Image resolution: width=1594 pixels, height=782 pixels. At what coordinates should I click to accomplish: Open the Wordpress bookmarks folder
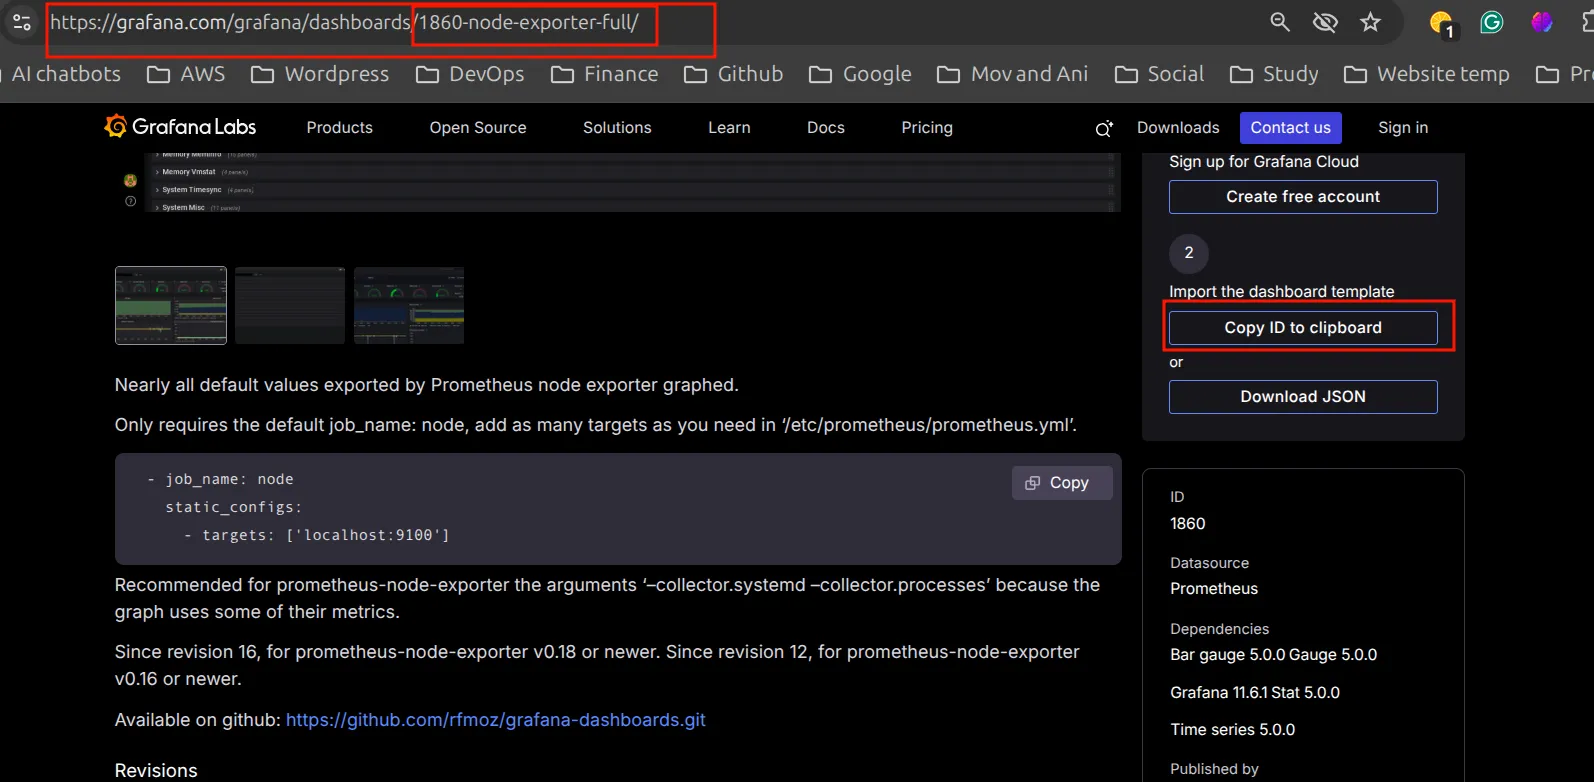320,74
